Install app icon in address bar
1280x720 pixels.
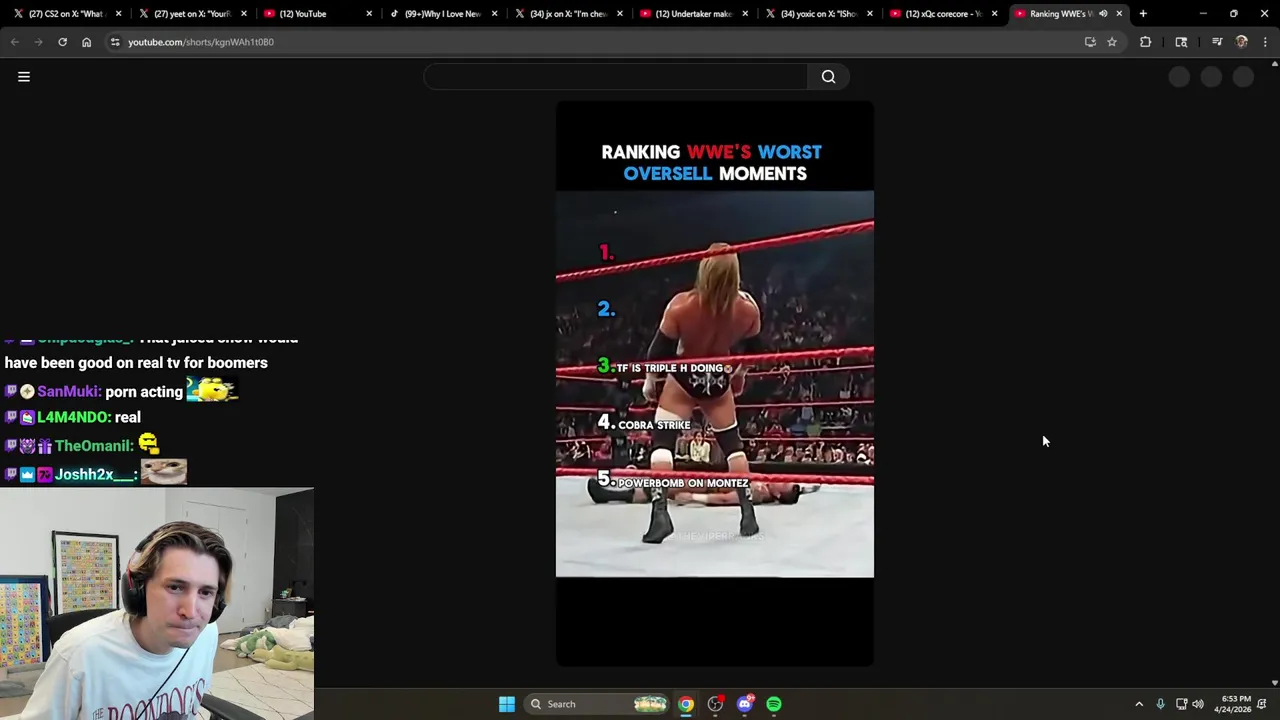tap(1090, 42)
